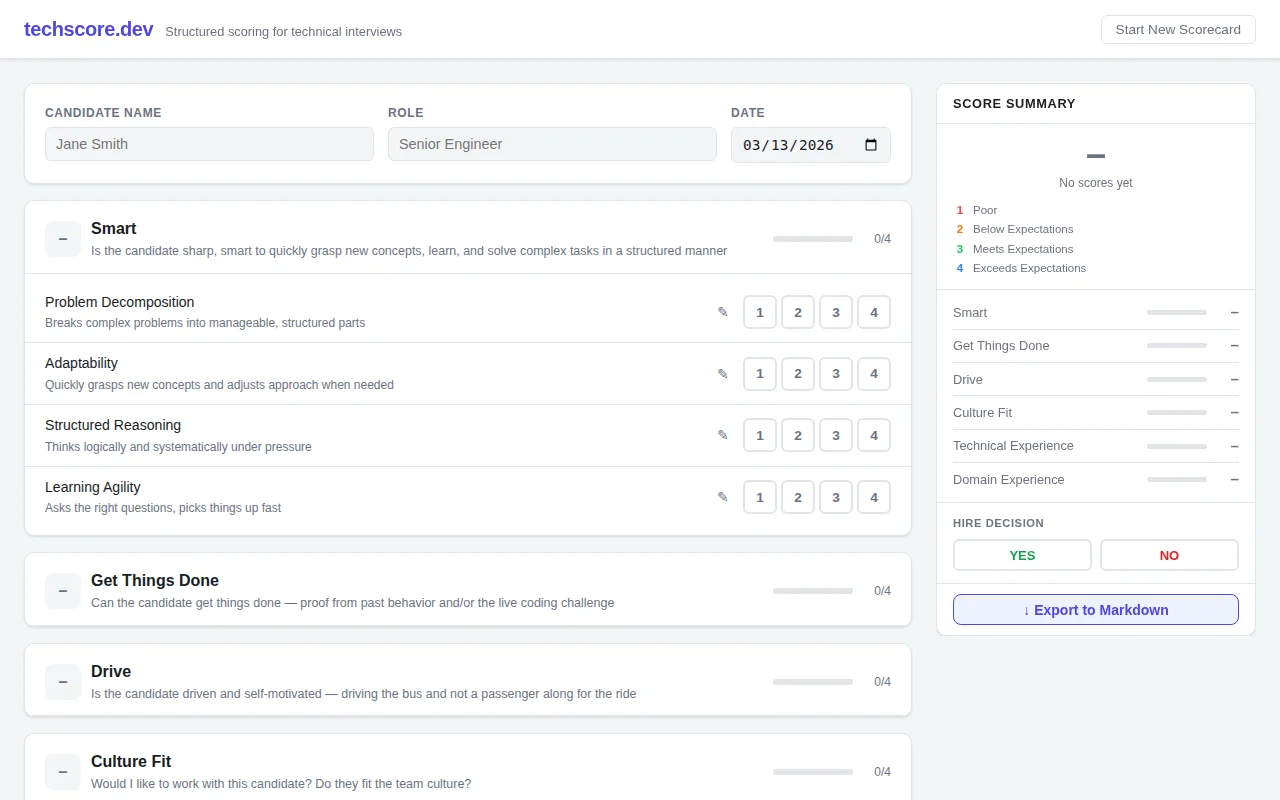The width and height of the screenshot is (1280, 800).
Task: Click the Date field value
Action: tap(788, 145)
